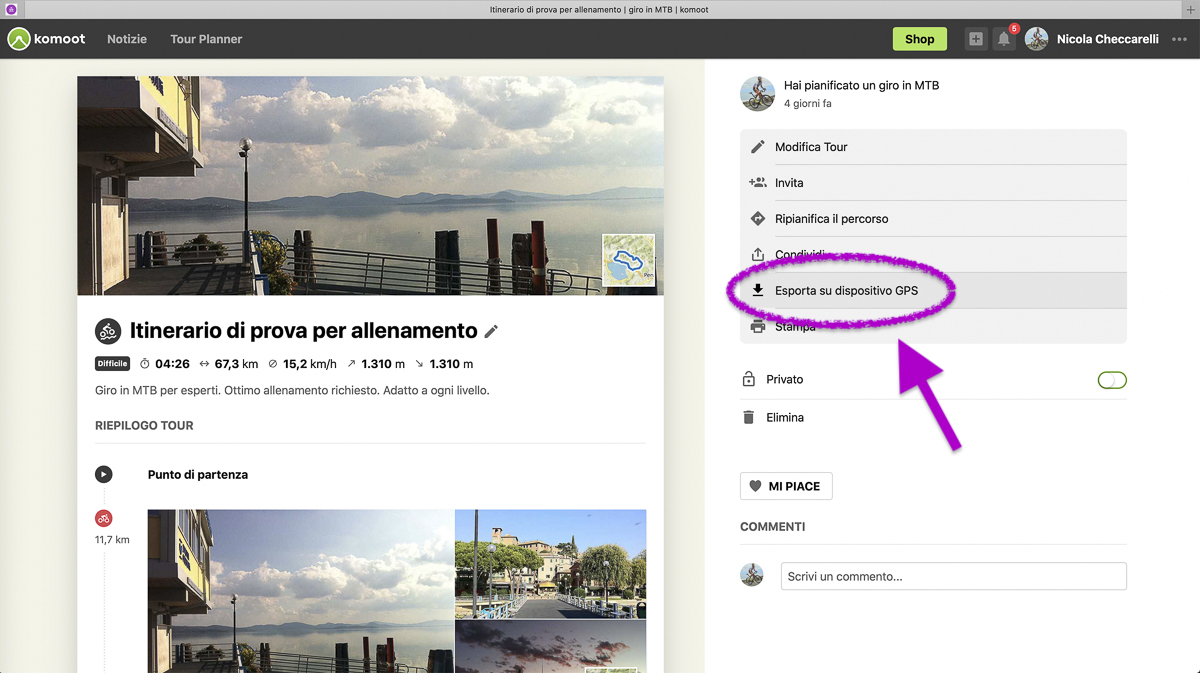Open the three-dots more menu
This screenshot has width=1200, height=673.
coord(1179,39)
